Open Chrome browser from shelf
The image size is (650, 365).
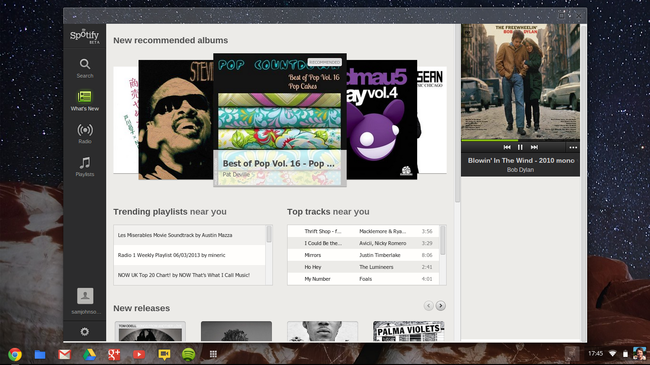click(x=15, y=354)
